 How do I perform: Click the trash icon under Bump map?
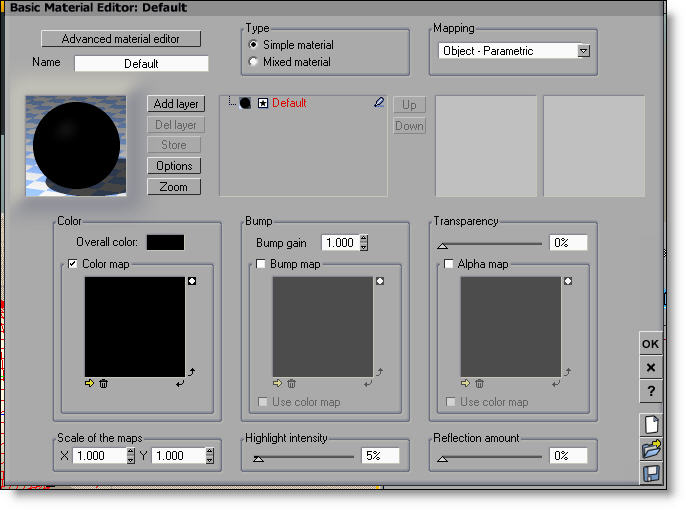(291, 383)
